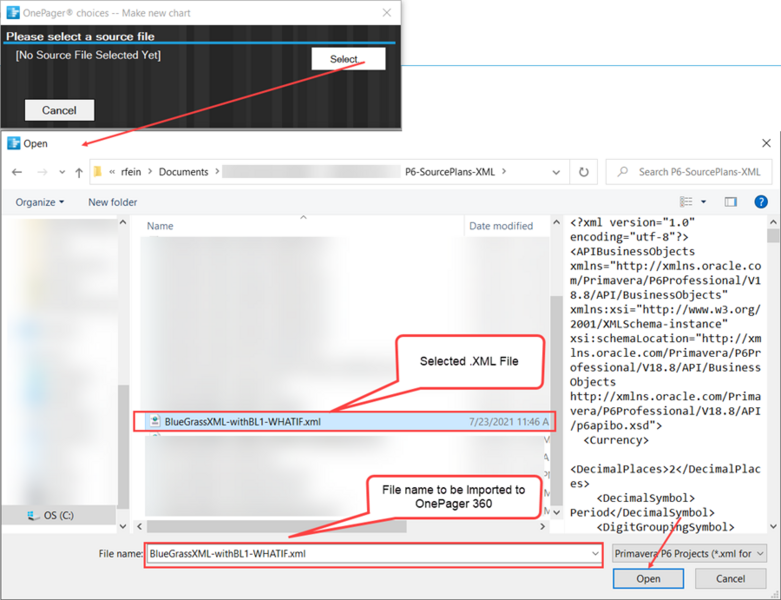Open recent locations dropdown arrow
This screenshot has width=781, height=600.
click(62, 172)
